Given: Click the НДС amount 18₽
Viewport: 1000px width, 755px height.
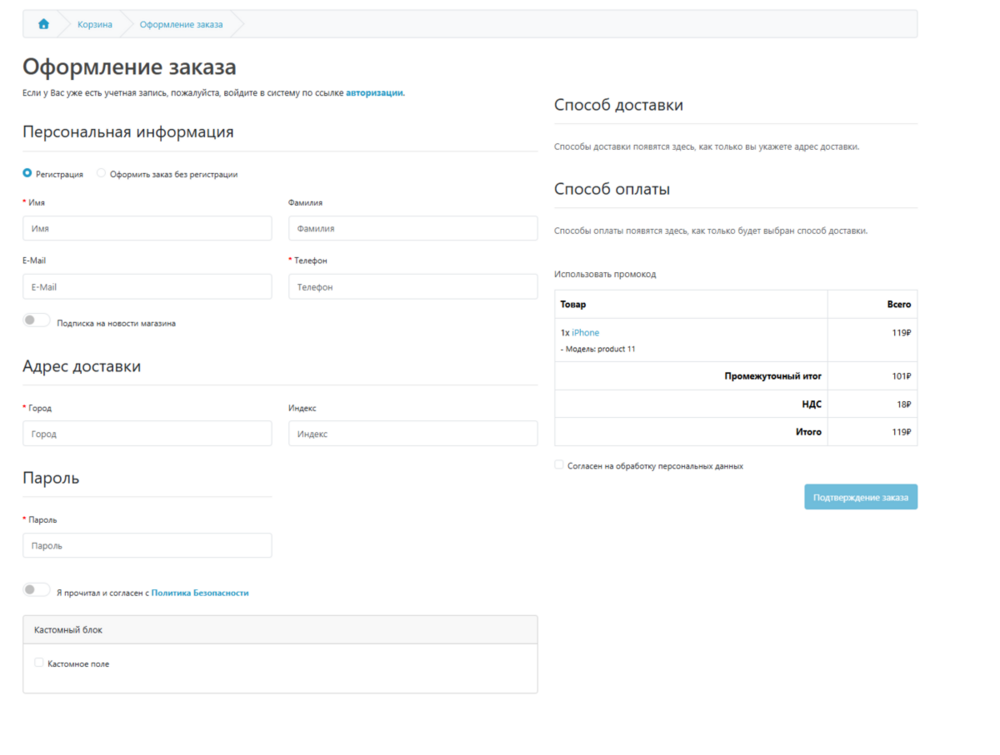Looking at the screenshot, I should (x=904, y=404).
